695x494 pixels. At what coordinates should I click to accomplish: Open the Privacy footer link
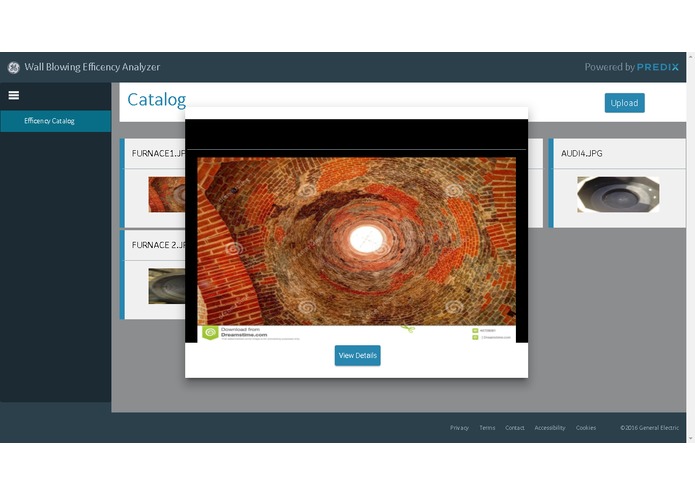[x=459, y=428]
